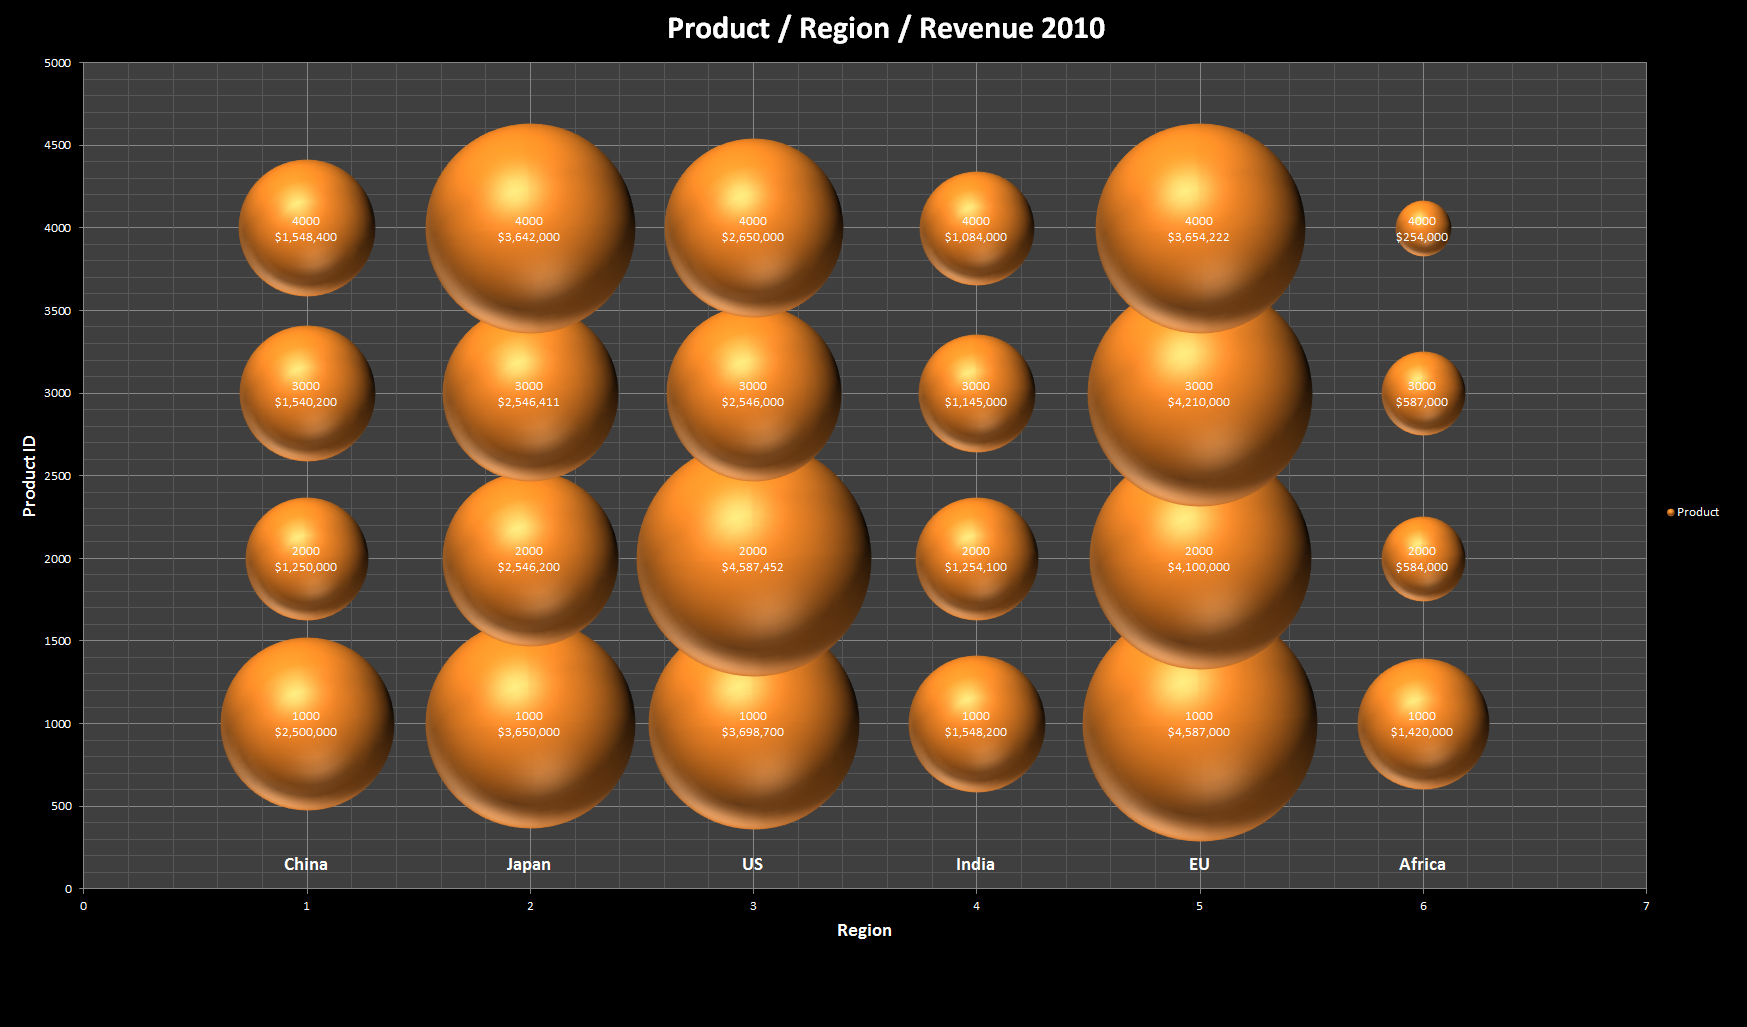The width and height of the screenshot is (1747, 1027).
Task: Click the EU 3000 bubble showing $4,210,000
Action: 1199,394
